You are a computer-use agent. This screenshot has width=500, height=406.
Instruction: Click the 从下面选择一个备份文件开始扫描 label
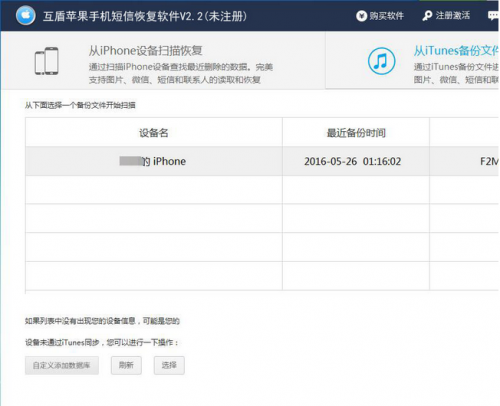pos(80,105)
